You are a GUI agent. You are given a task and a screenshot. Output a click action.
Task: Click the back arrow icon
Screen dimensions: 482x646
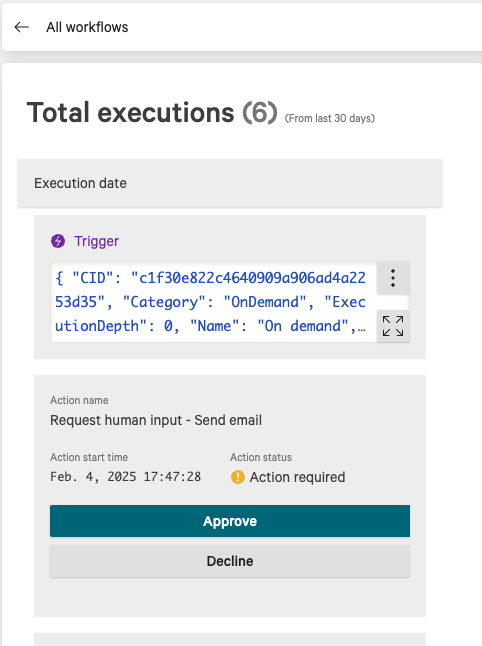[21, 27]
